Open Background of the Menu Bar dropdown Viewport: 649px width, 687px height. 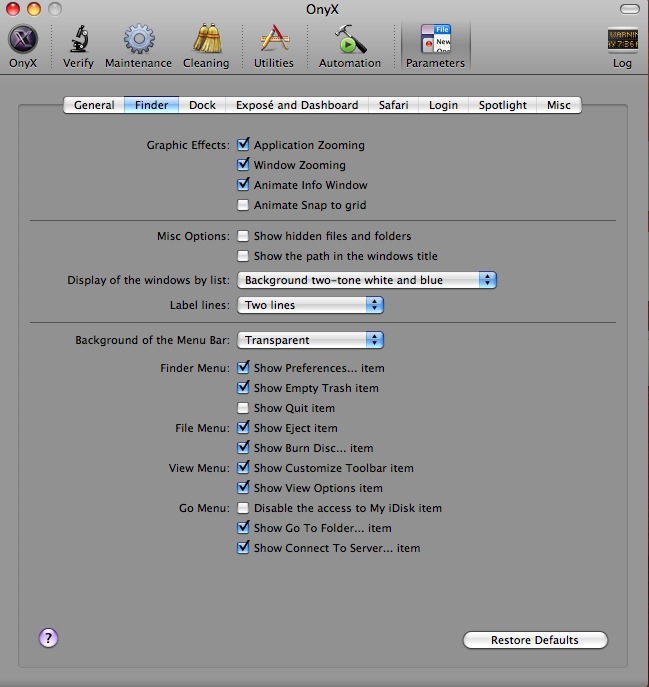coord(310,340)
